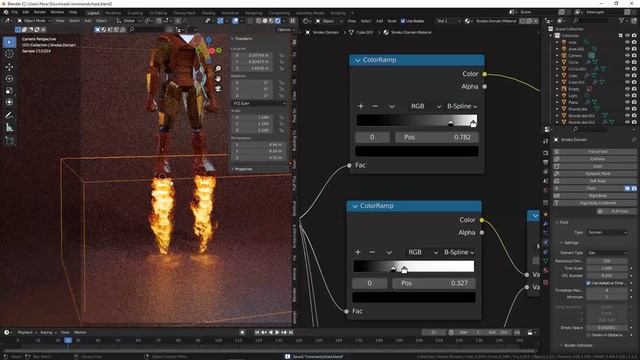The width and height of the screenshot is (640, 360).
Task: Click the Dynamic Paint physics button
Action: [595, 173]
